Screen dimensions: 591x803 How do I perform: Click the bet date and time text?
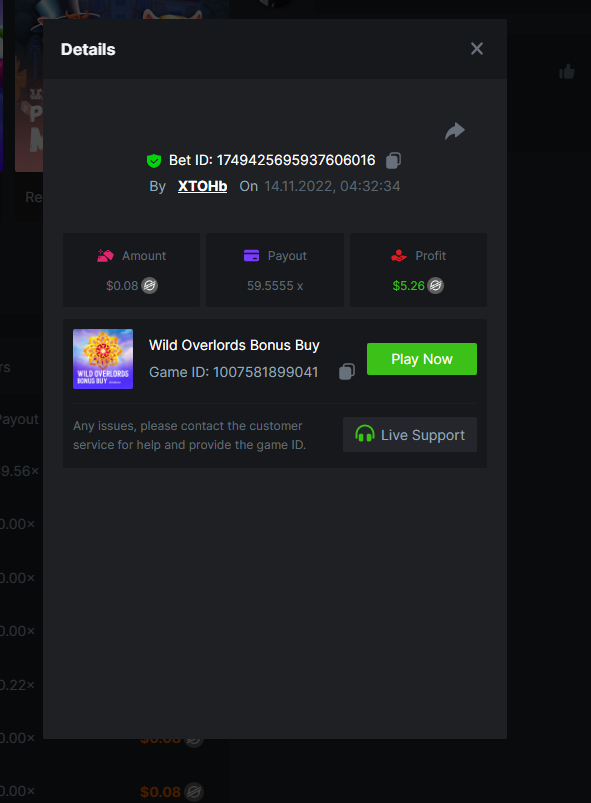tap(332, 186)
